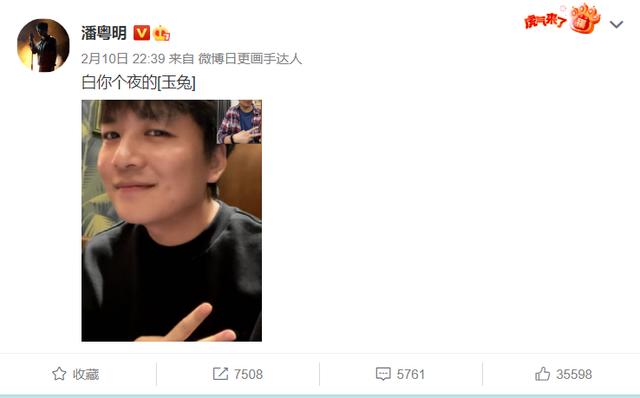
Task: Click the 白你个夜的 post text
Action: [119, 83]
